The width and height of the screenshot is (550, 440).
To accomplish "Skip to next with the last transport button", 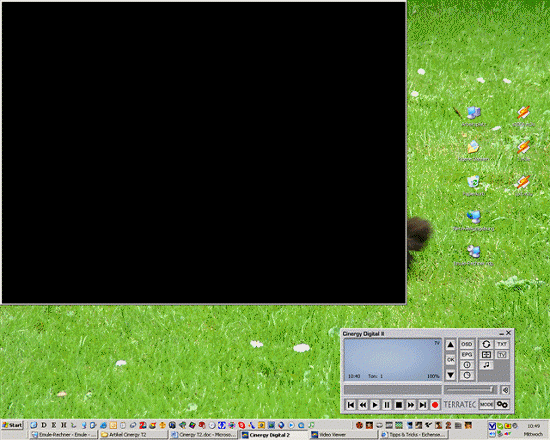I will click(x=423, y=405).
